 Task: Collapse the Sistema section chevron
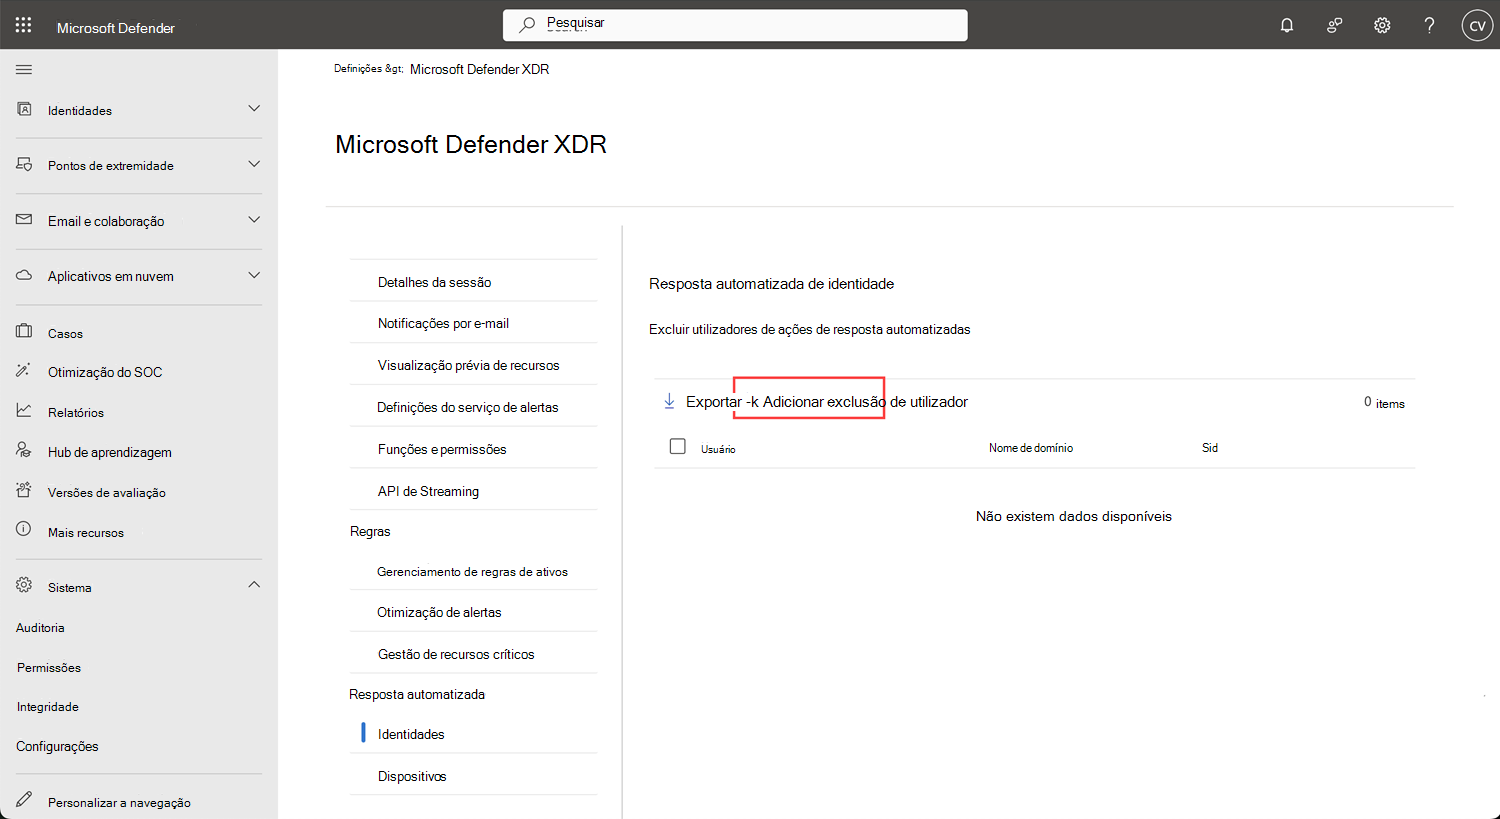(x=254, y=585)
